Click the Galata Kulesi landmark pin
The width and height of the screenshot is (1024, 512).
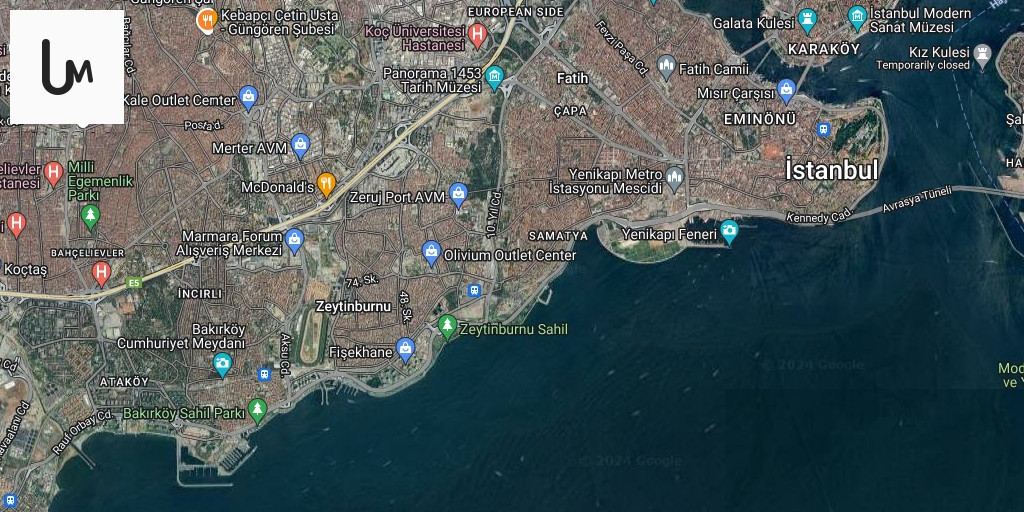click(x=808, y=21)
